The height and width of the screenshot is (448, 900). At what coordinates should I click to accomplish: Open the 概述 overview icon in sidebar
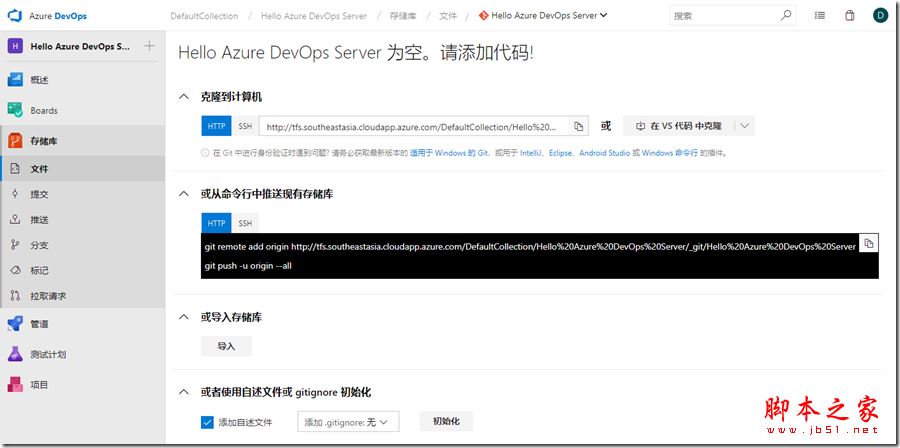[15, 80]
